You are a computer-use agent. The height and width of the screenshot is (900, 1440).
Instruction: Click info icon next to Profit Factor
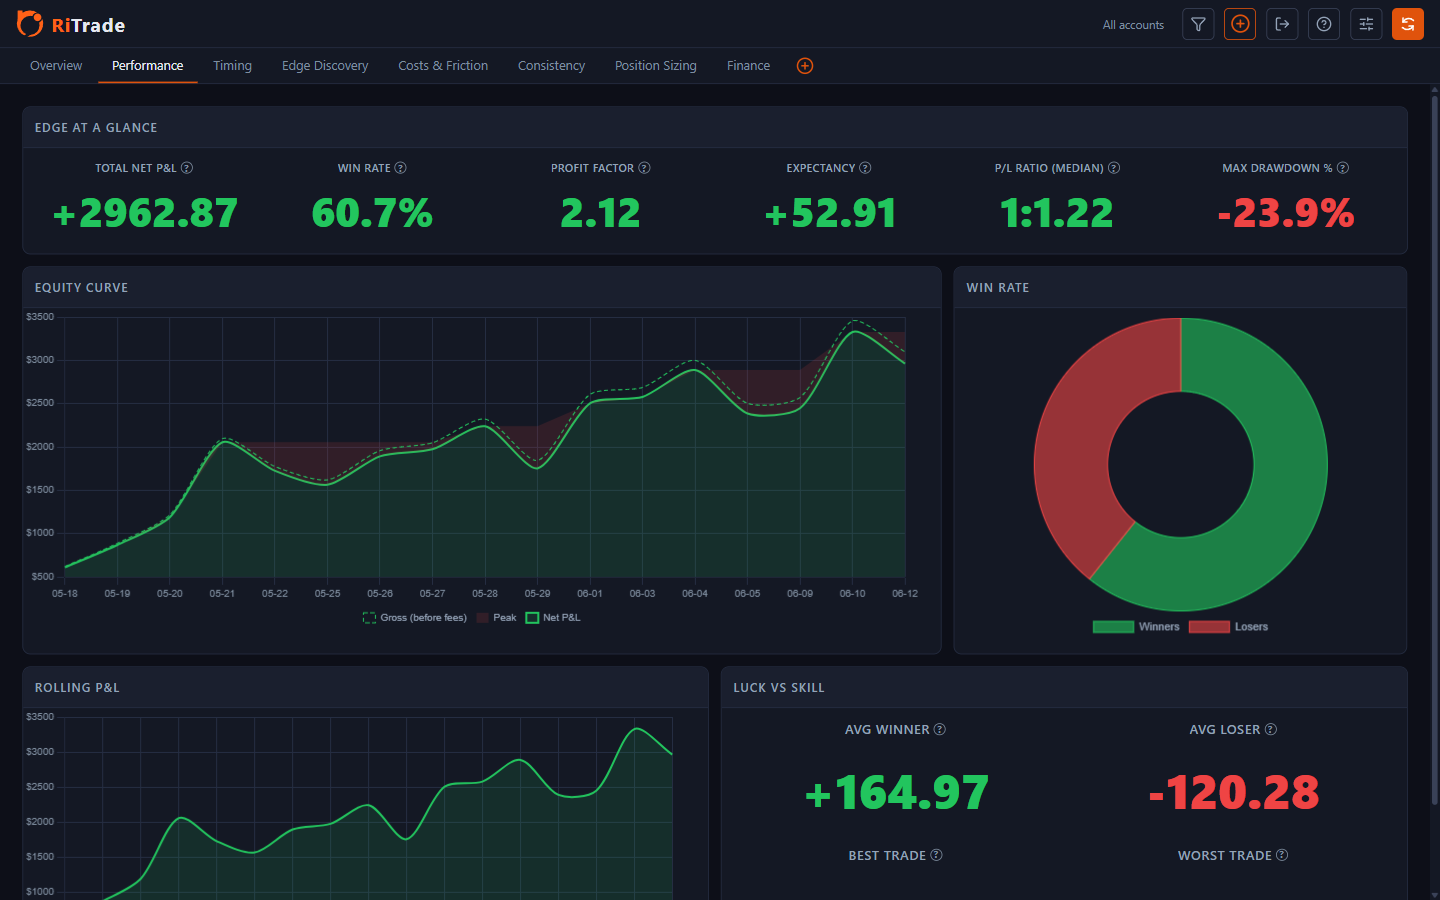click(x=645, y=168)
